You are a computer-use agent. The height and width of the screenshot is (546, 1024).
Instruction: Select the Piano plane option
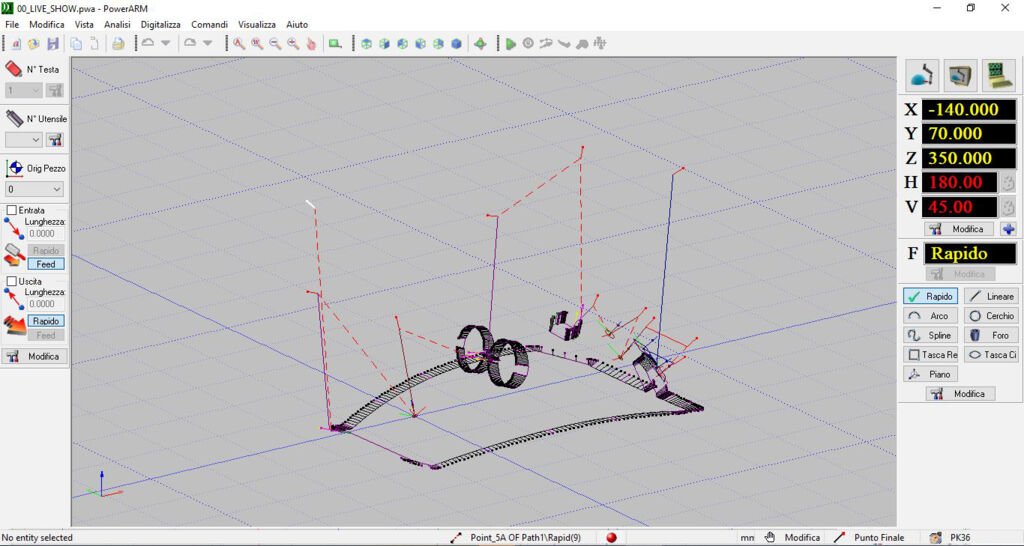pyautogui.click(x=931, y=374)
